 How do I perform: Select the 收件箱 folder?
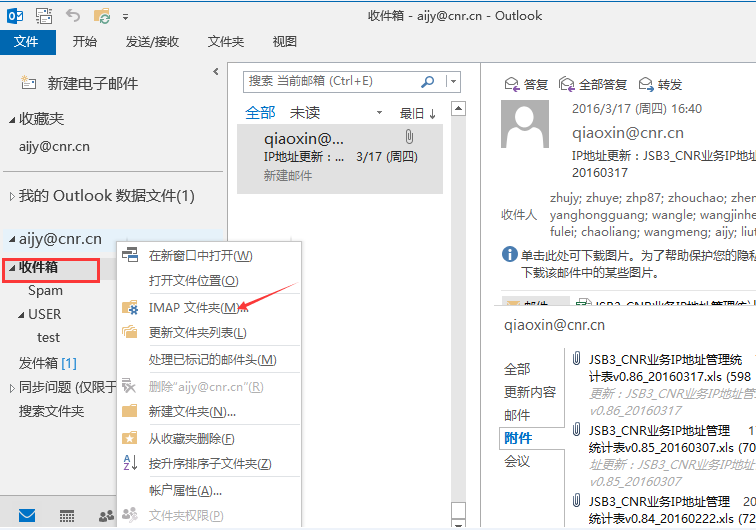pyautogui.click(x=39, y=267)
